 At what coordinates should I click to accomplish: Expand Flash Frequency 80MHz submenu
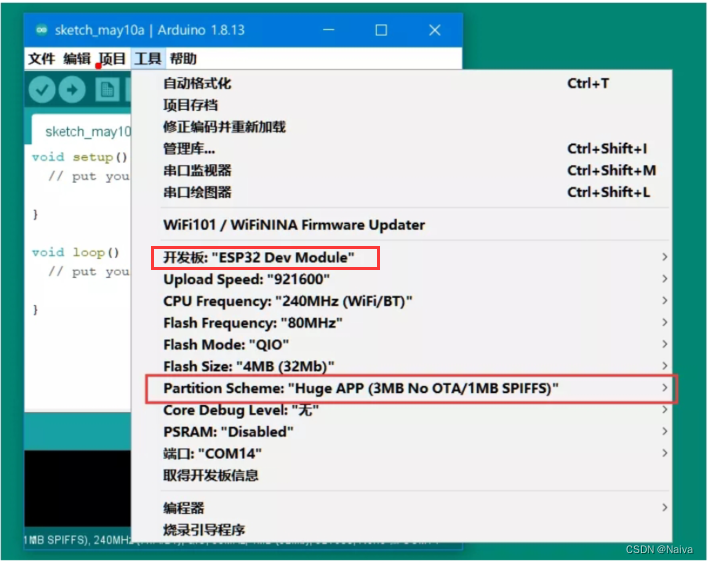pyautogui.click(x=402, y=322)
